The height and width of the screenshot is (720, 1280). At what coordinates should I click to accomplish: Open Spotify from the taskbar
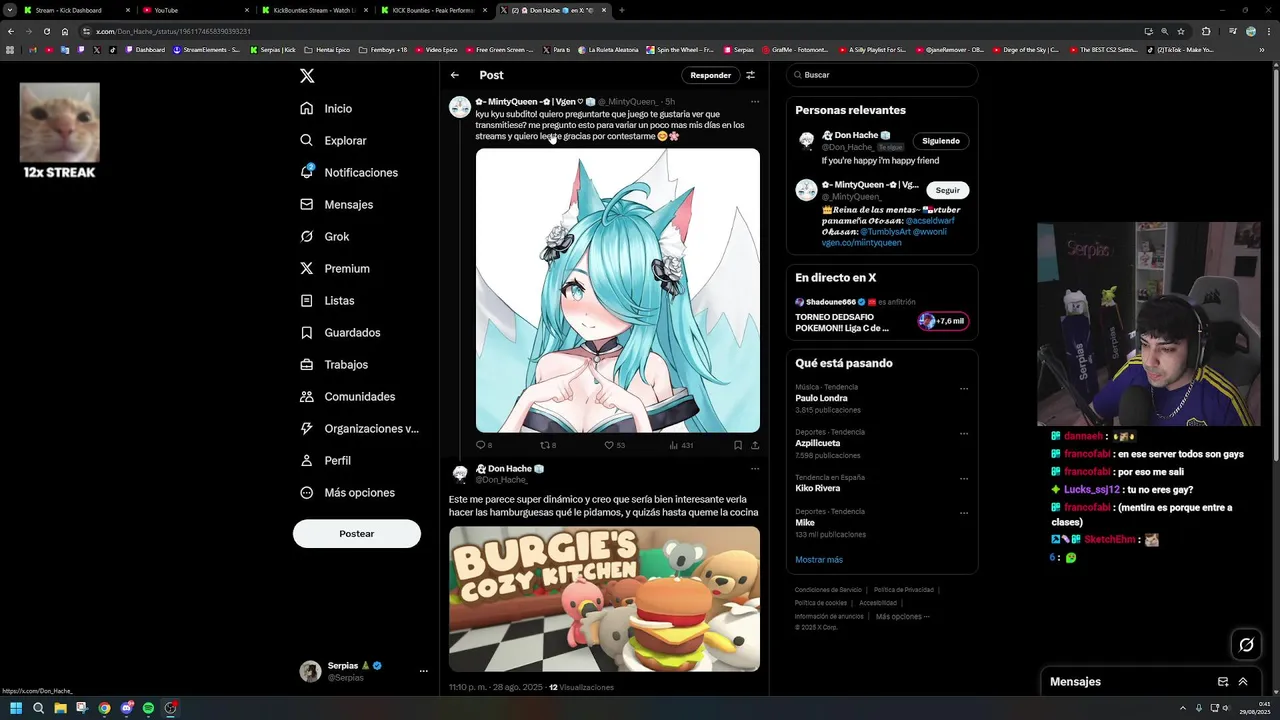coord(148,708)
